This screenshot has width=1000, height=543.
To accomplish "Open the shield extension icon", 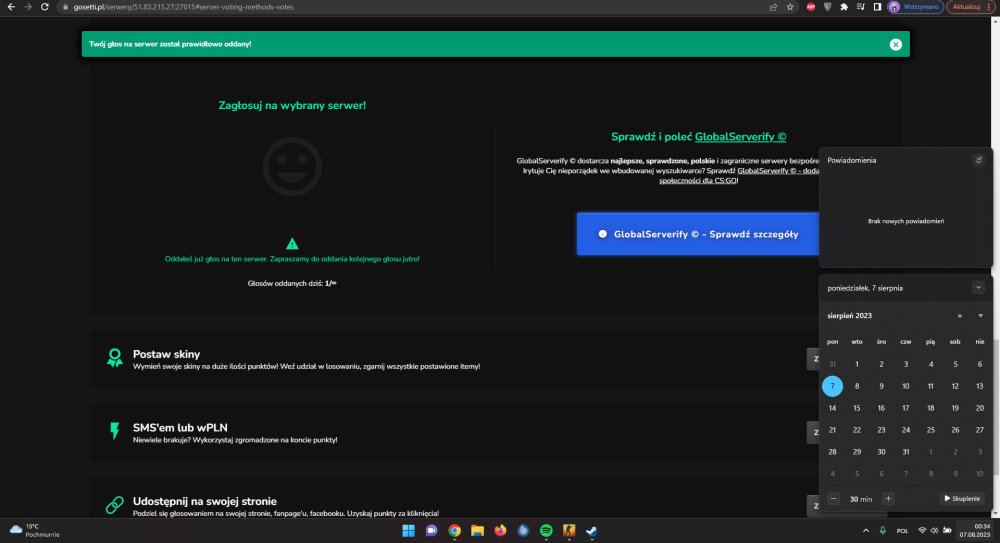I will pyautogui.click(x=827, y=7).
